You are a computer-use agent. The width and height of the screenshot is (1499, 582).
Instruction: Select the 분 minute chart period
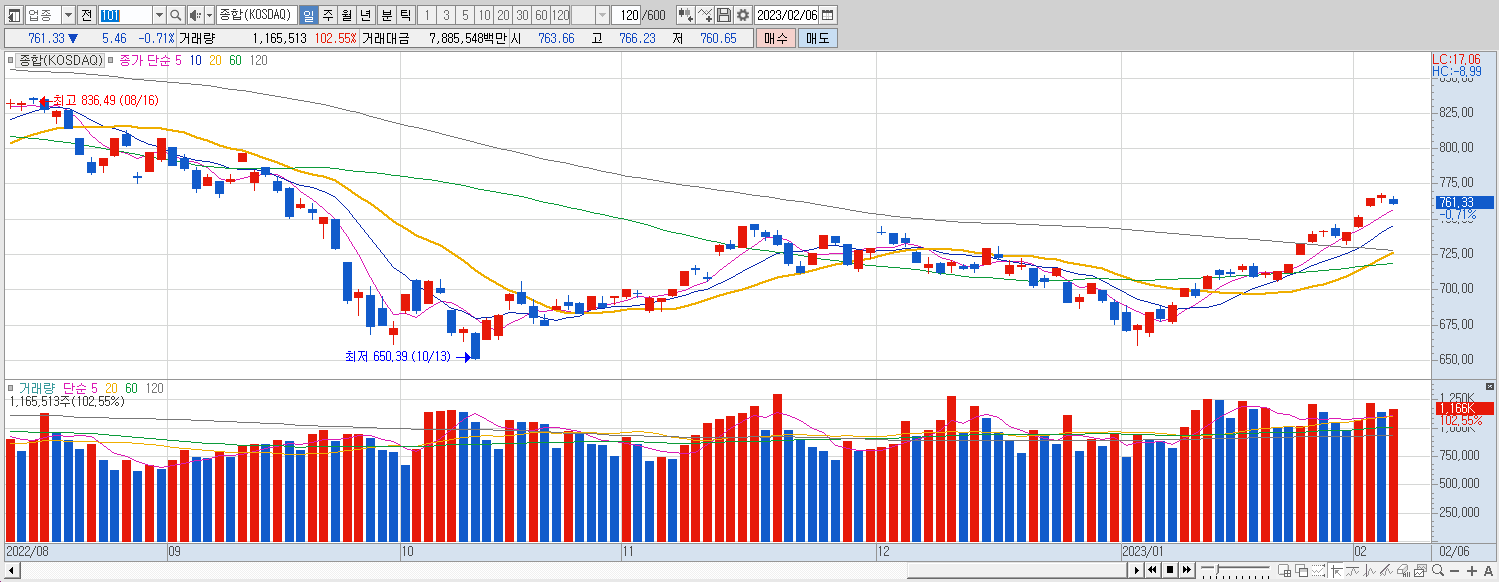click(x=386, y=15)
